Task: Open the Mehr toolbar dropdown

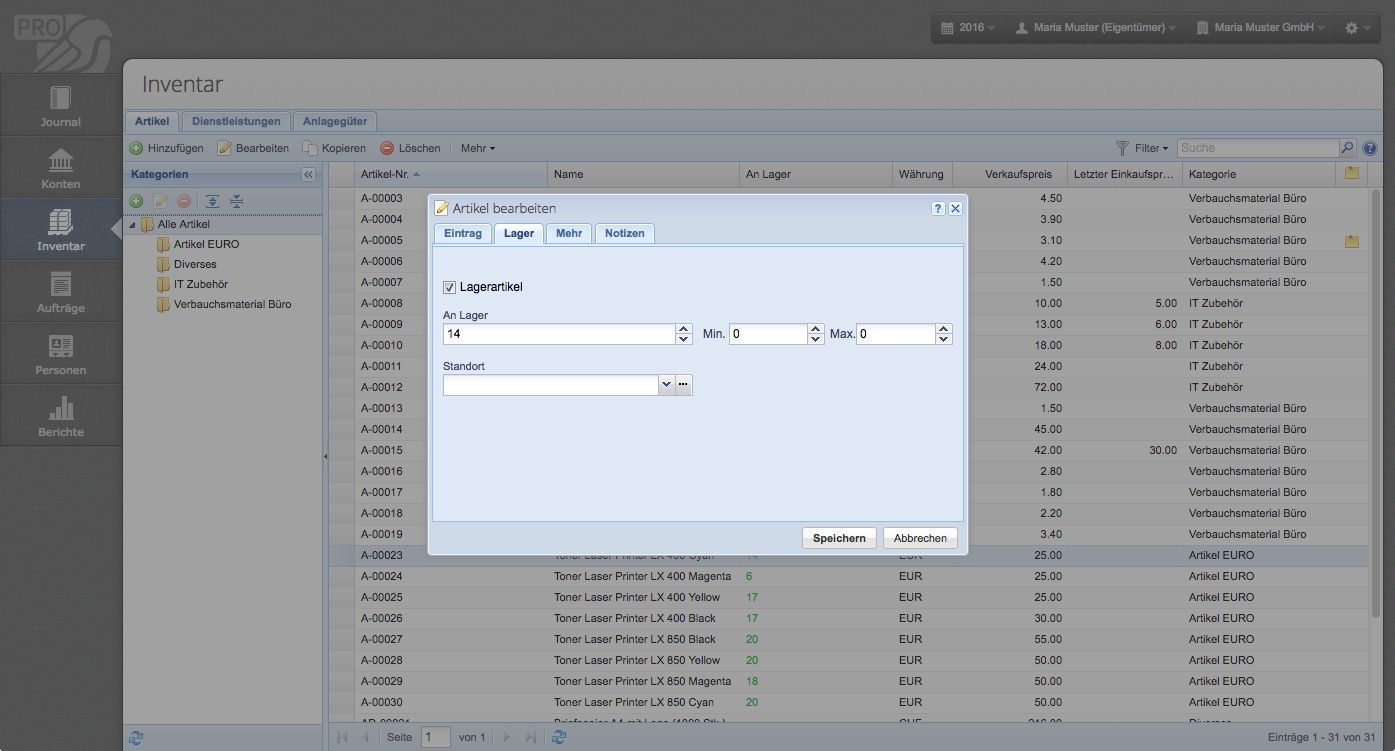Action: tap(477, 148)
